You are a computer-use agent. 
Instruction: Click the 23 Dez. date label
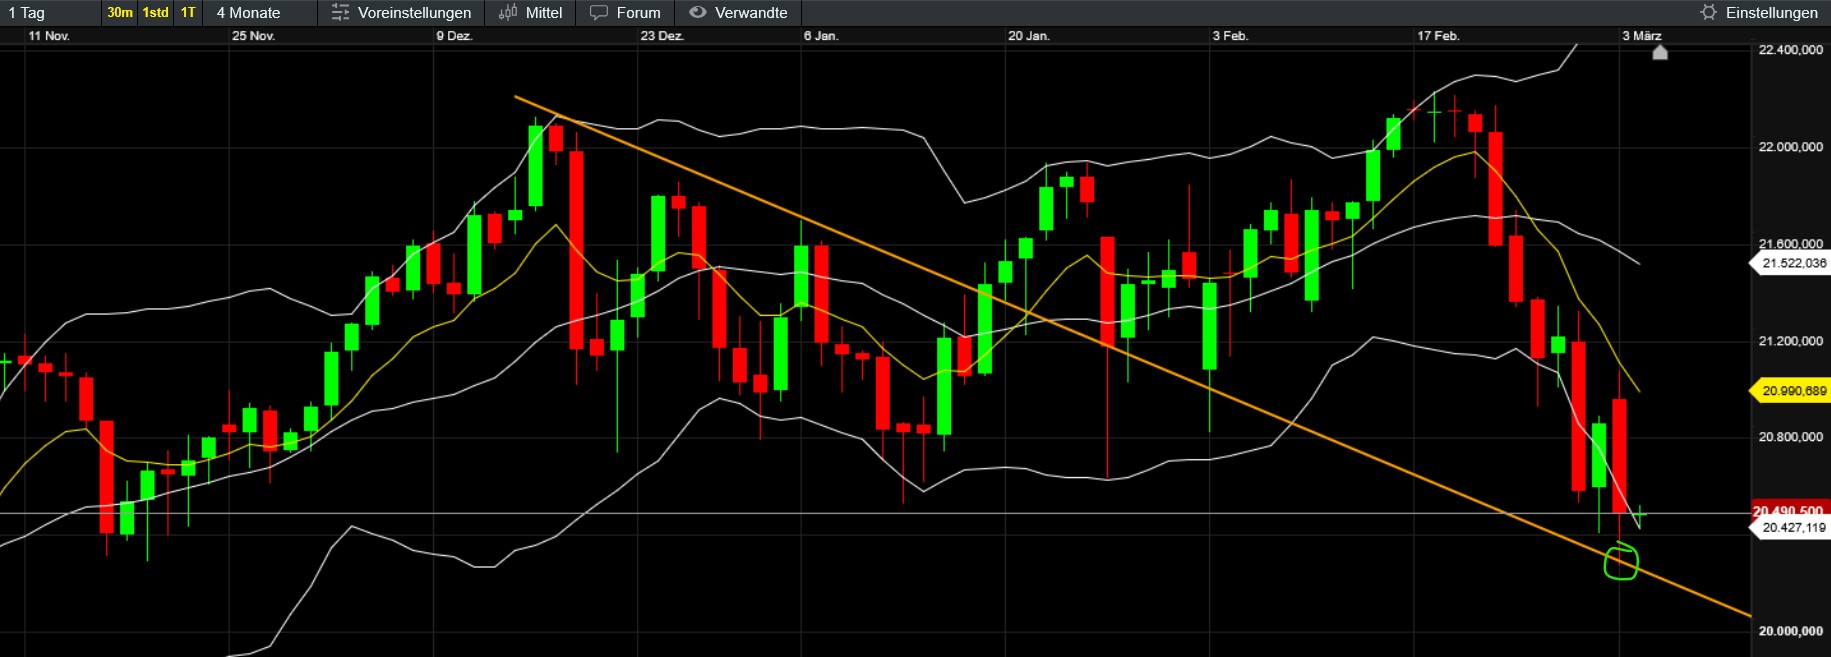point(662,36)
